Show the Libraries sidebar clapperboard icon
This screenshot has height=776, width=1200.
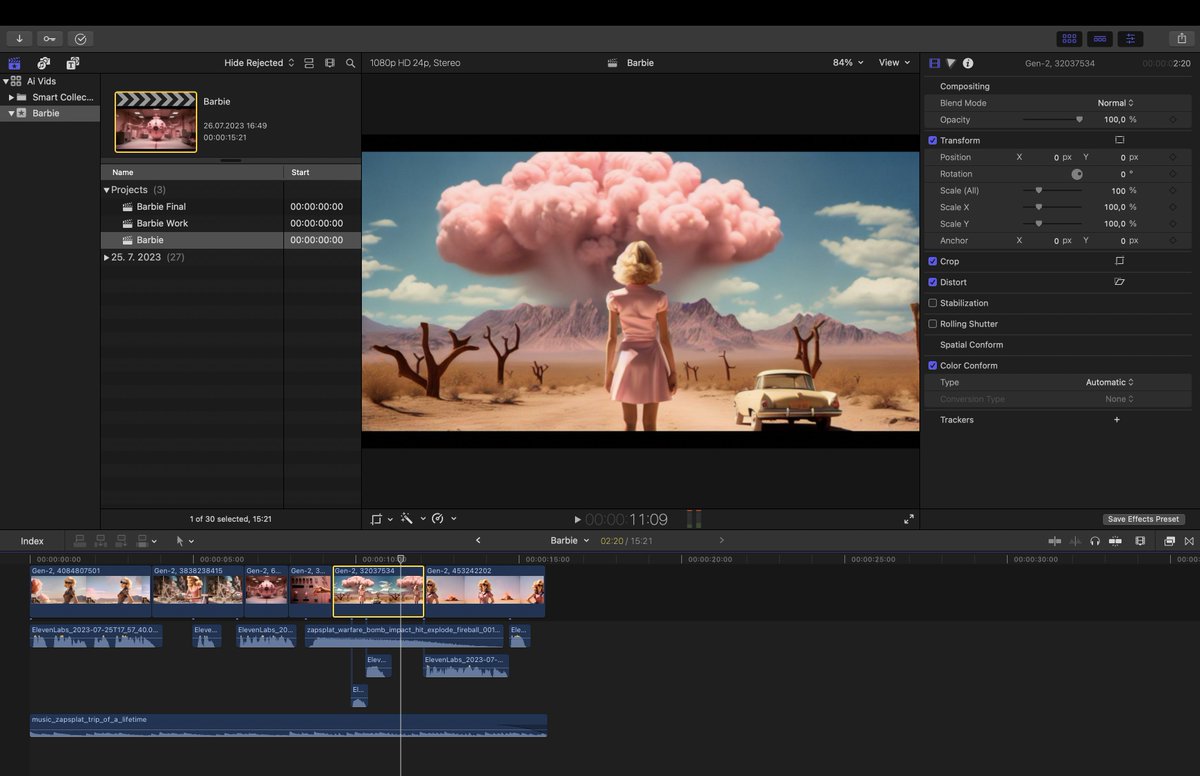pyautogui.click(x=14, y=63)
